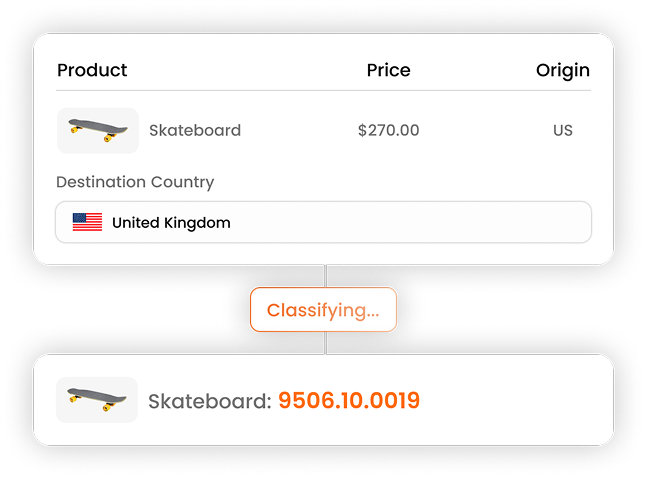
Task: Click the Price column header
Action: point(388,70)
